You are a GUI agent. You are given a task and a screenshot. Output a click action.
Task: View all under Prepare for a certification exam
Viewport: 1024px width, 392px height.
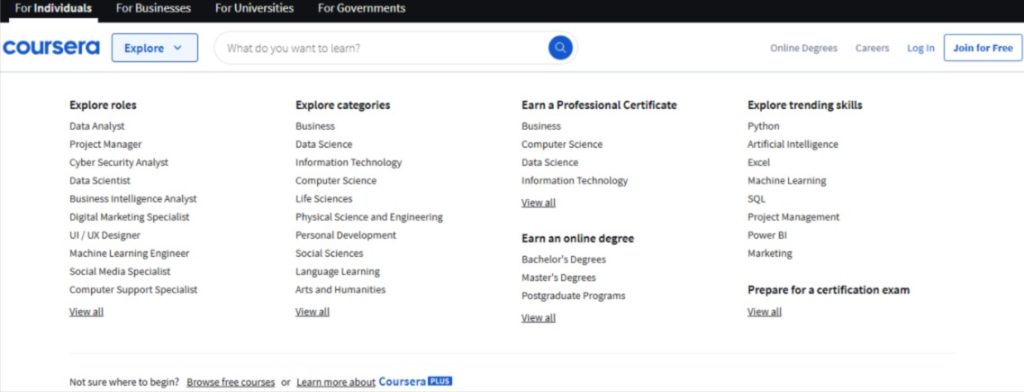tap(765, 312)
